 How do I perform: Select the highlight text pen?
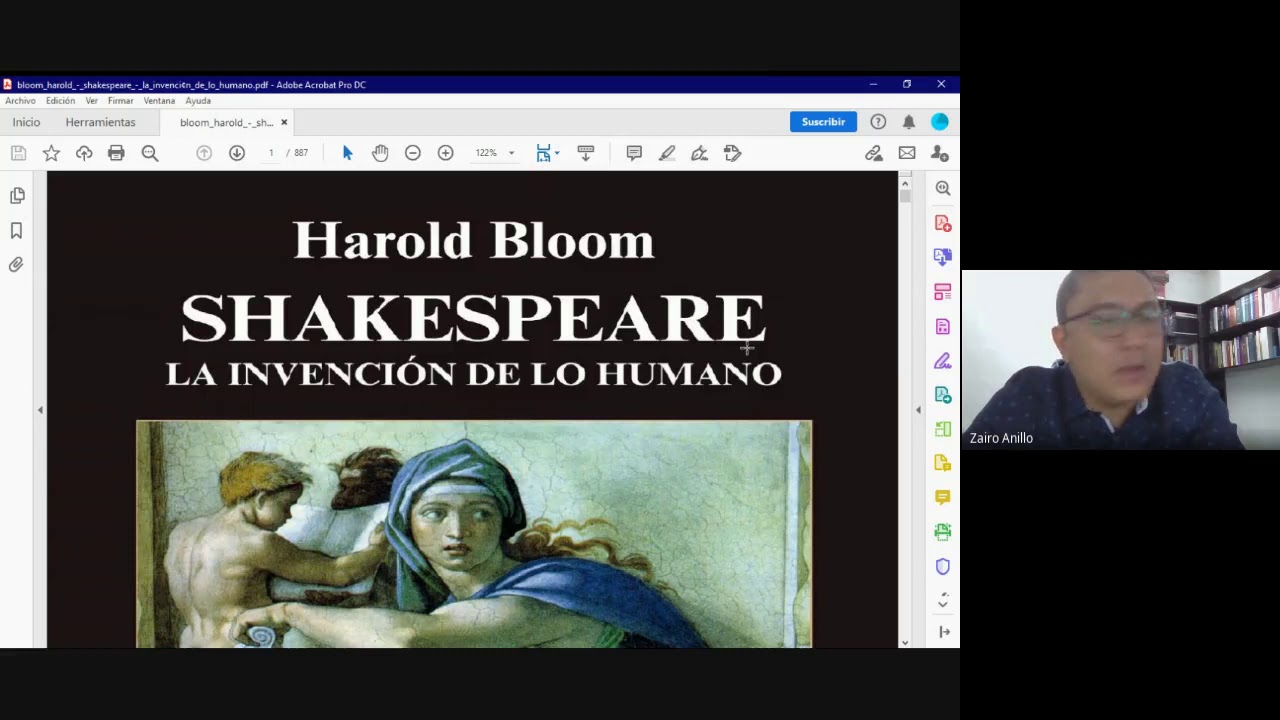tap(667, 153)
